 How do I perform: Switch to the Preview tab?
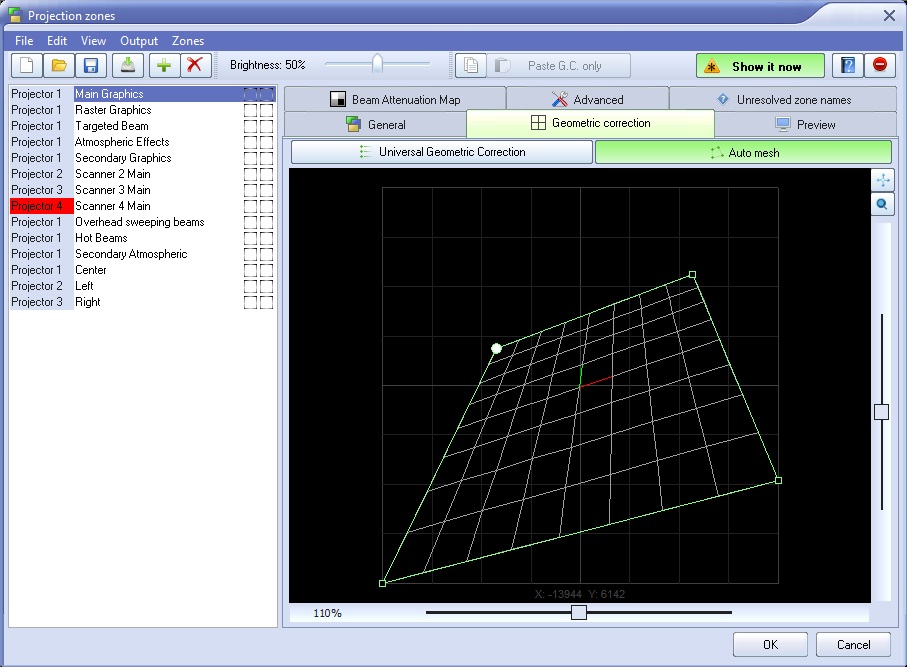point(805,125)
